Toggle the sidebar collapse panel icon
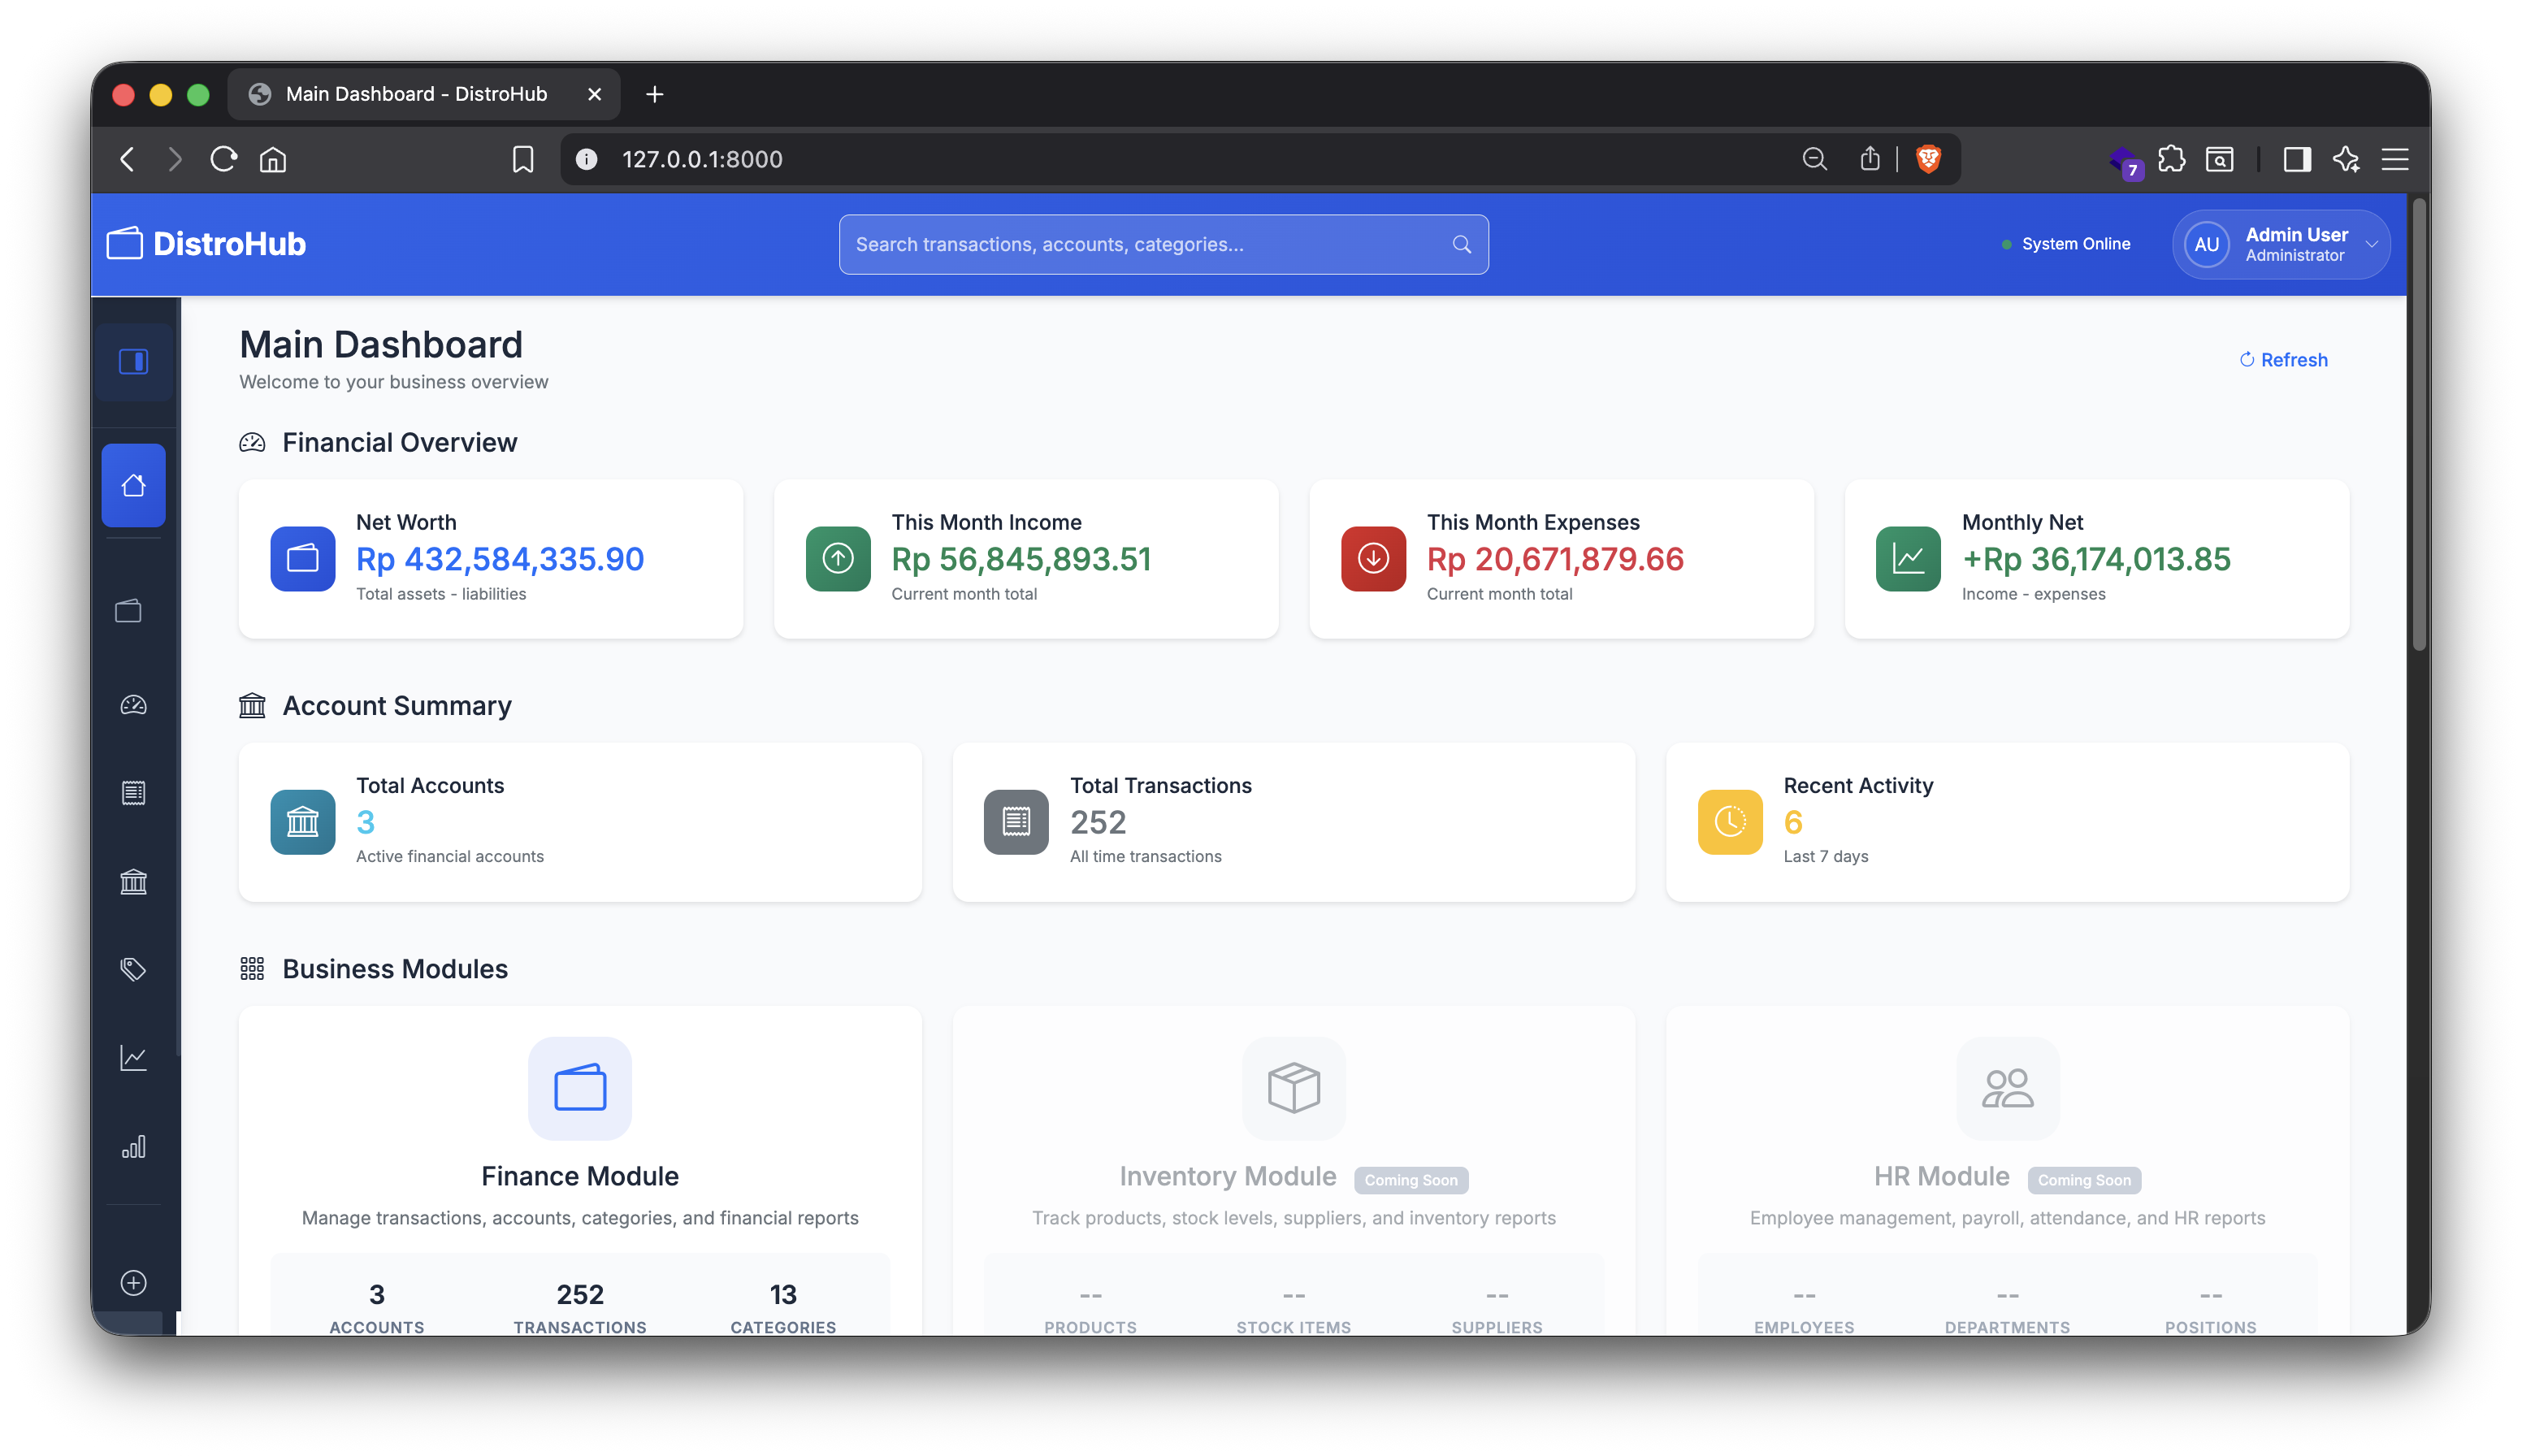The width and height of the screenshot is (2522, 1456). tap(133, 362)
